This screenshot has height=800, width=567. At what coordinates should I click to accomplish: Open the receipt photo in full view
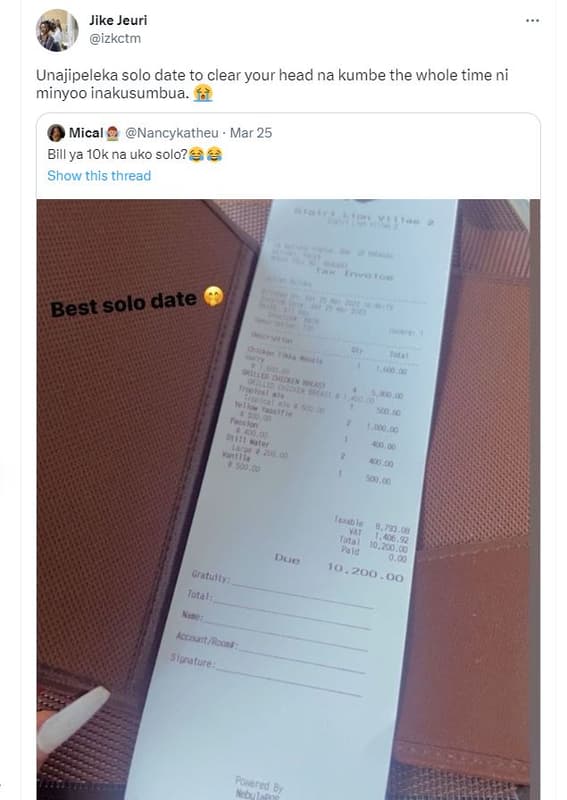[288, 499]
